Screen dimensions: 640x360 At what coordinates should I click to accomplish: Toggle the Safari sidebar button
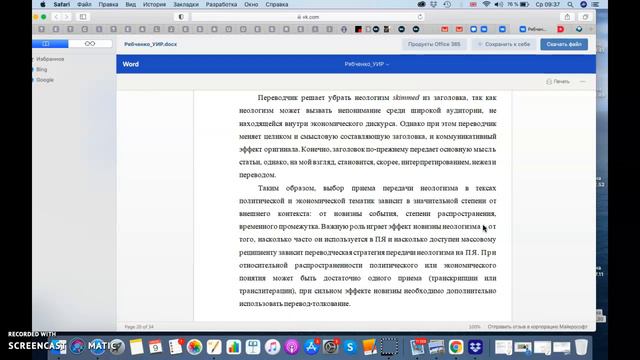click(x=83, y=17)
